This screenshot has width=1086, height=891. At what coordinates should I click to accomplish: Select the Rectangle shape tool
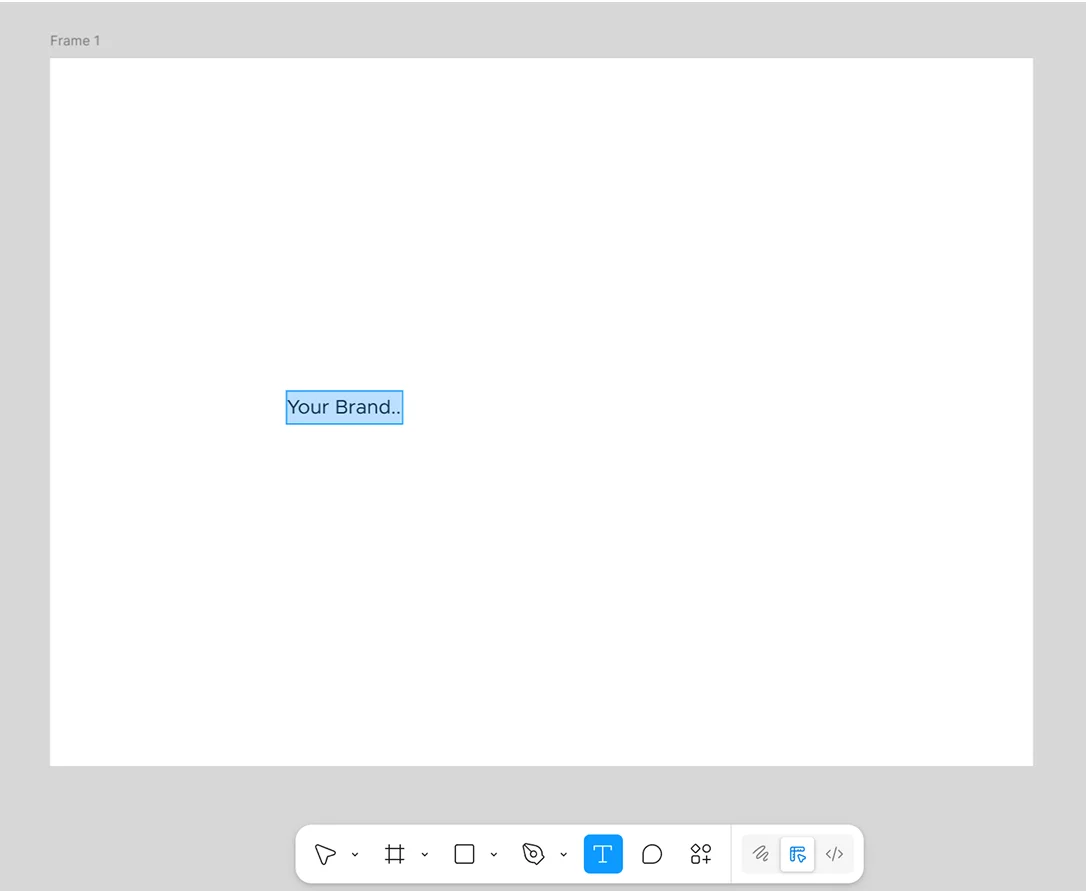pos(464,854)
